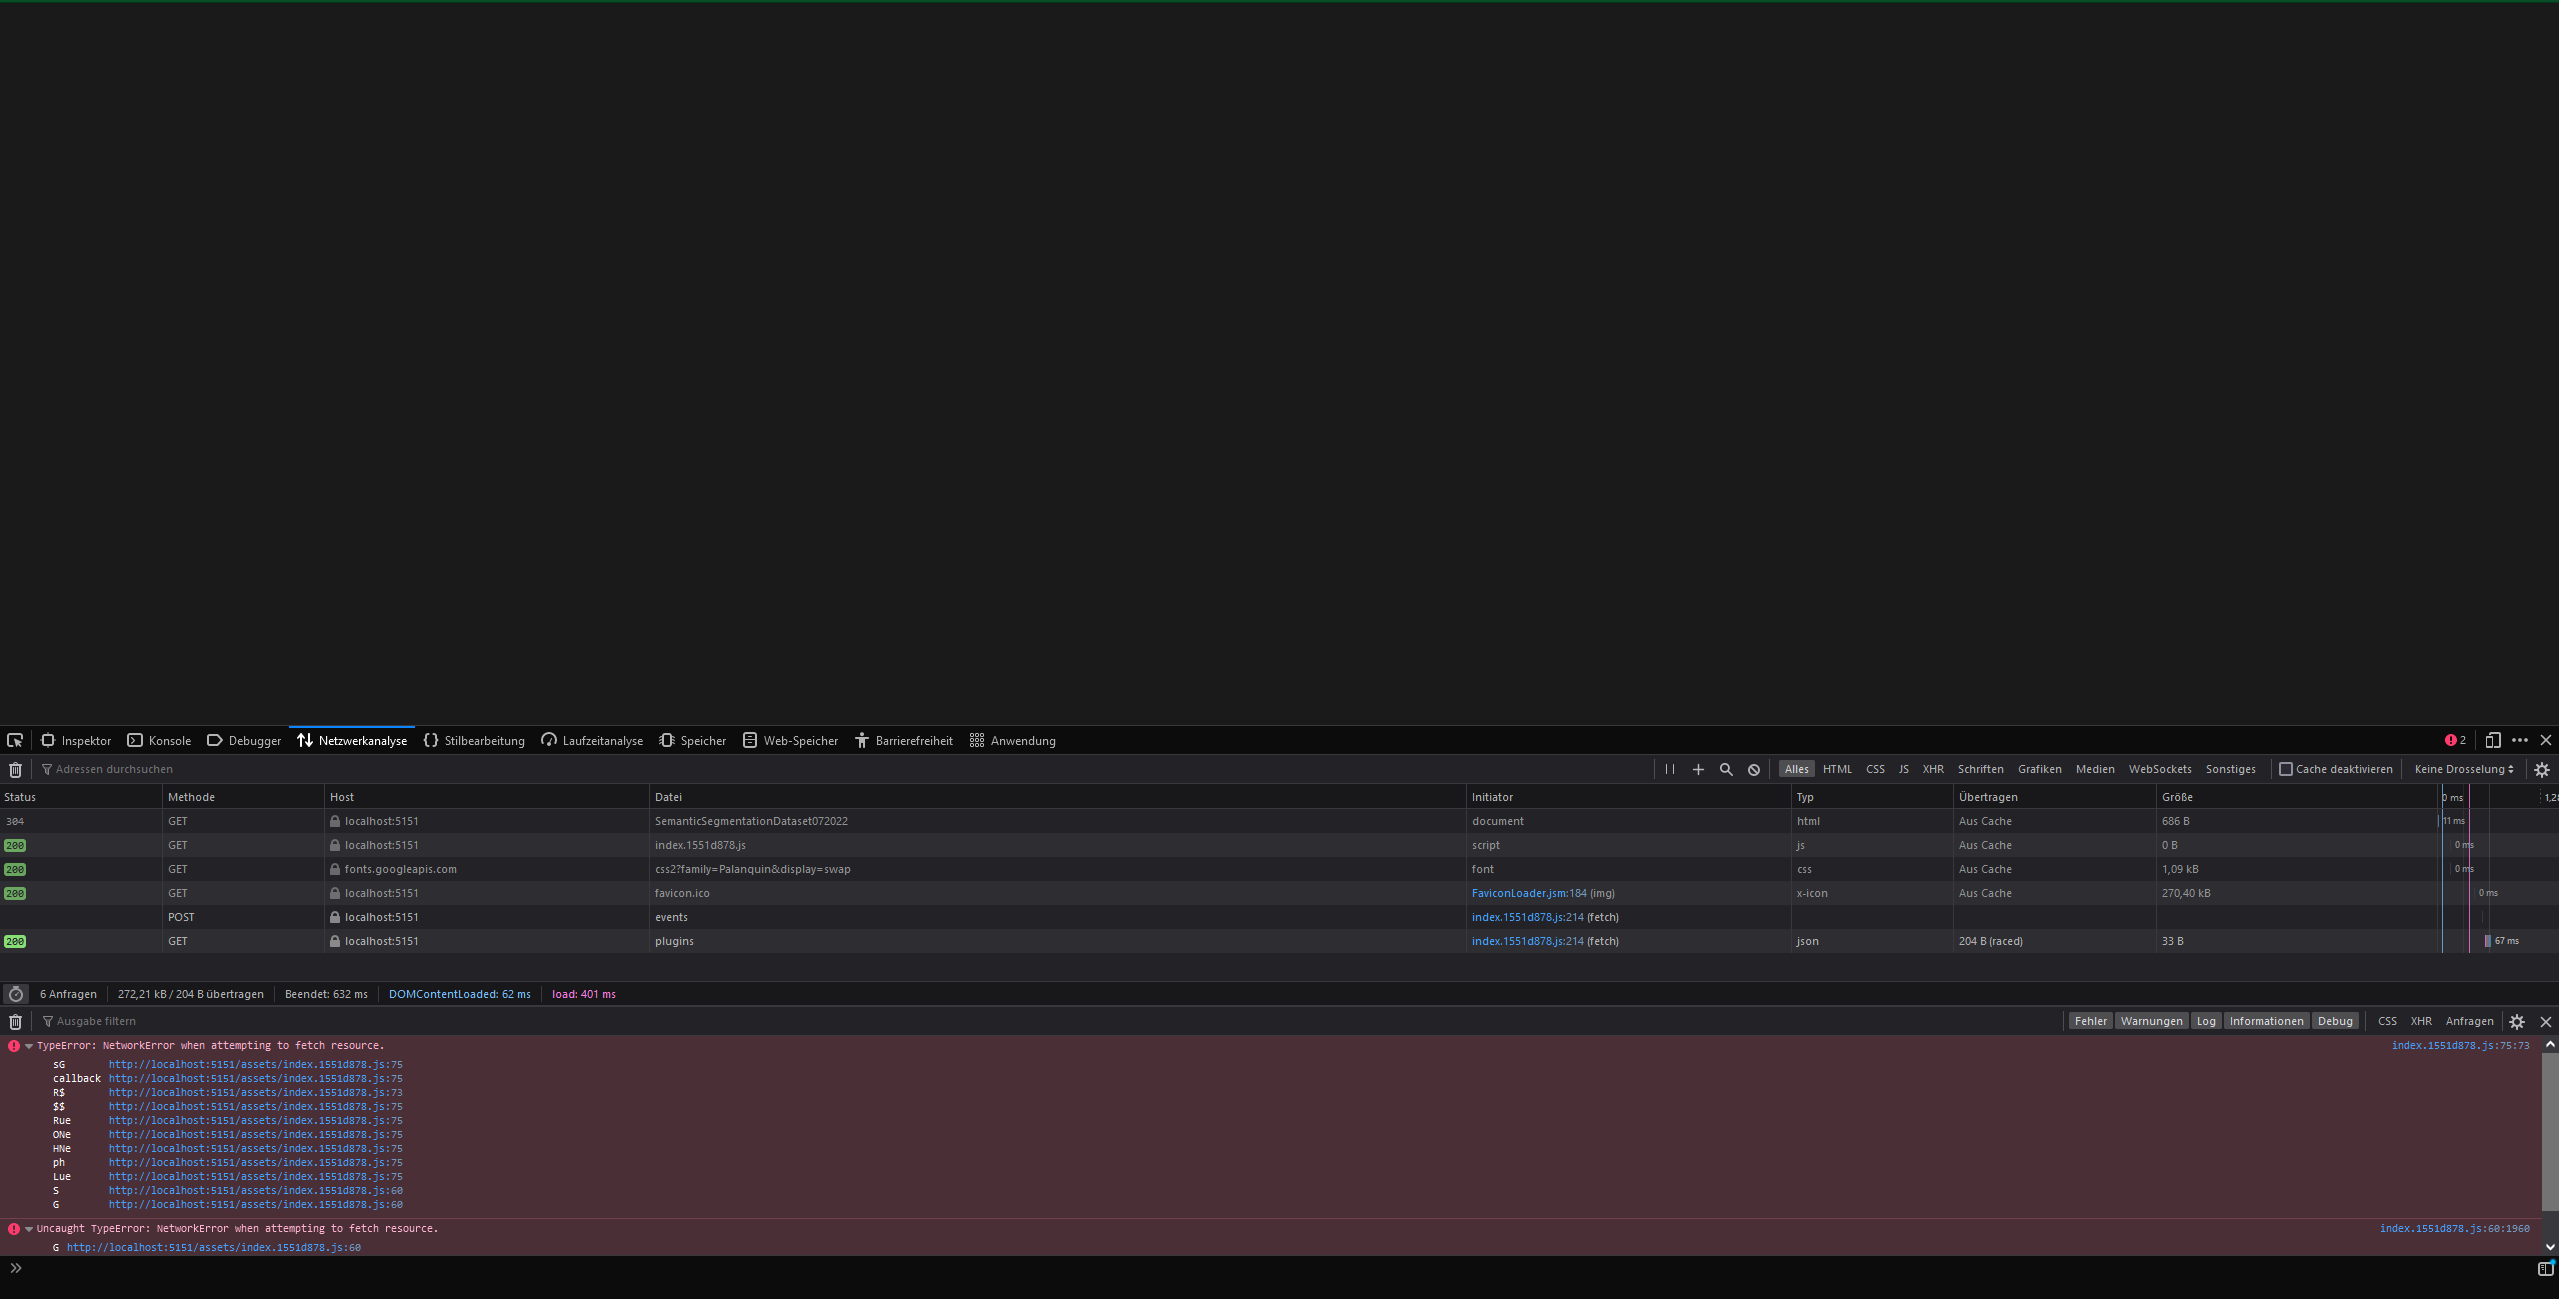Image resolution: width=2559 pixels, height=1299 pixels.
Task: Click the Ausgabe filtern input field
Action: 95,1020
